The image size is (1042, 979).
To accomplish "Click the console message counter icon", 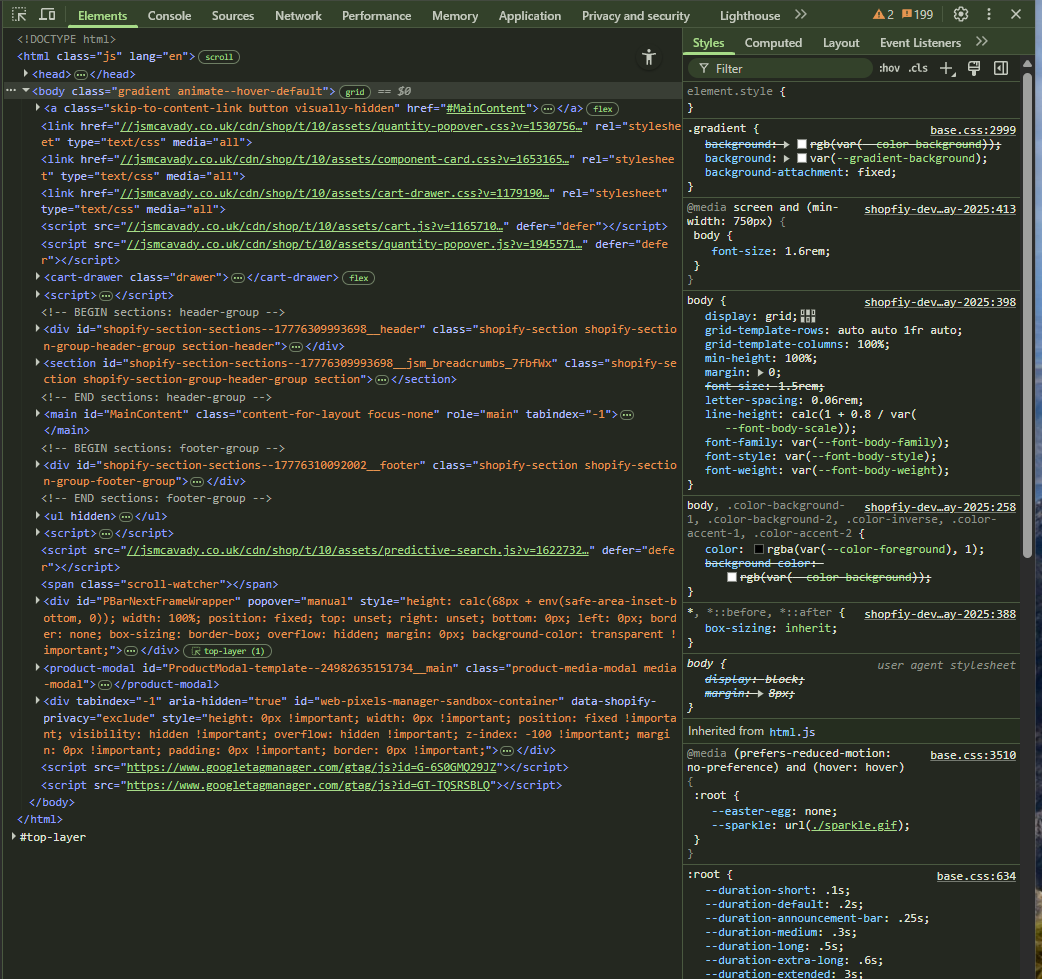I will [x=905, y=14].
